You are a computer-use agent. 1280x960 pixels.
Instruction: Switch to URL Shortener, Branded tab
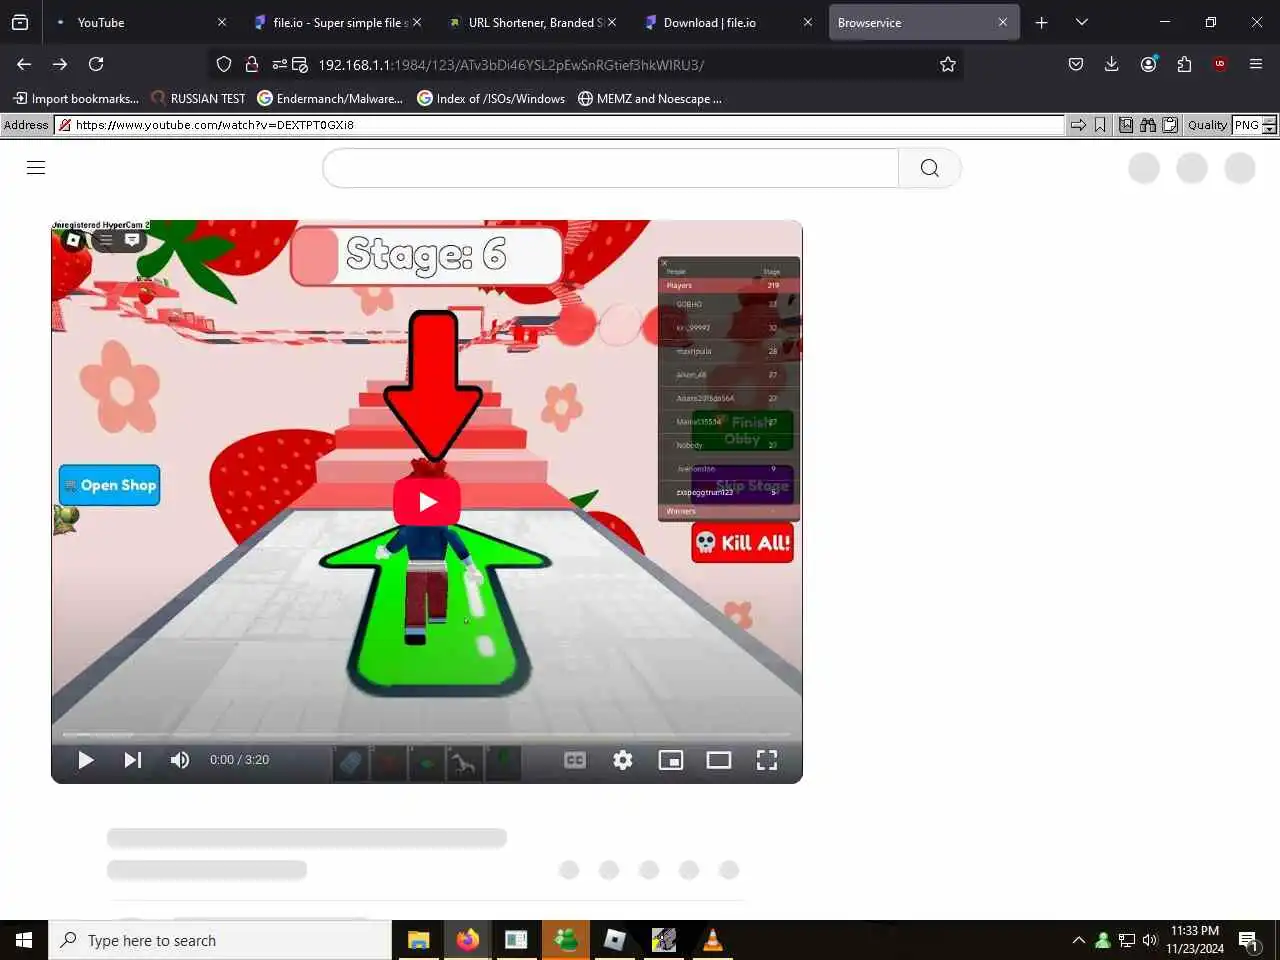pos(530,22)
